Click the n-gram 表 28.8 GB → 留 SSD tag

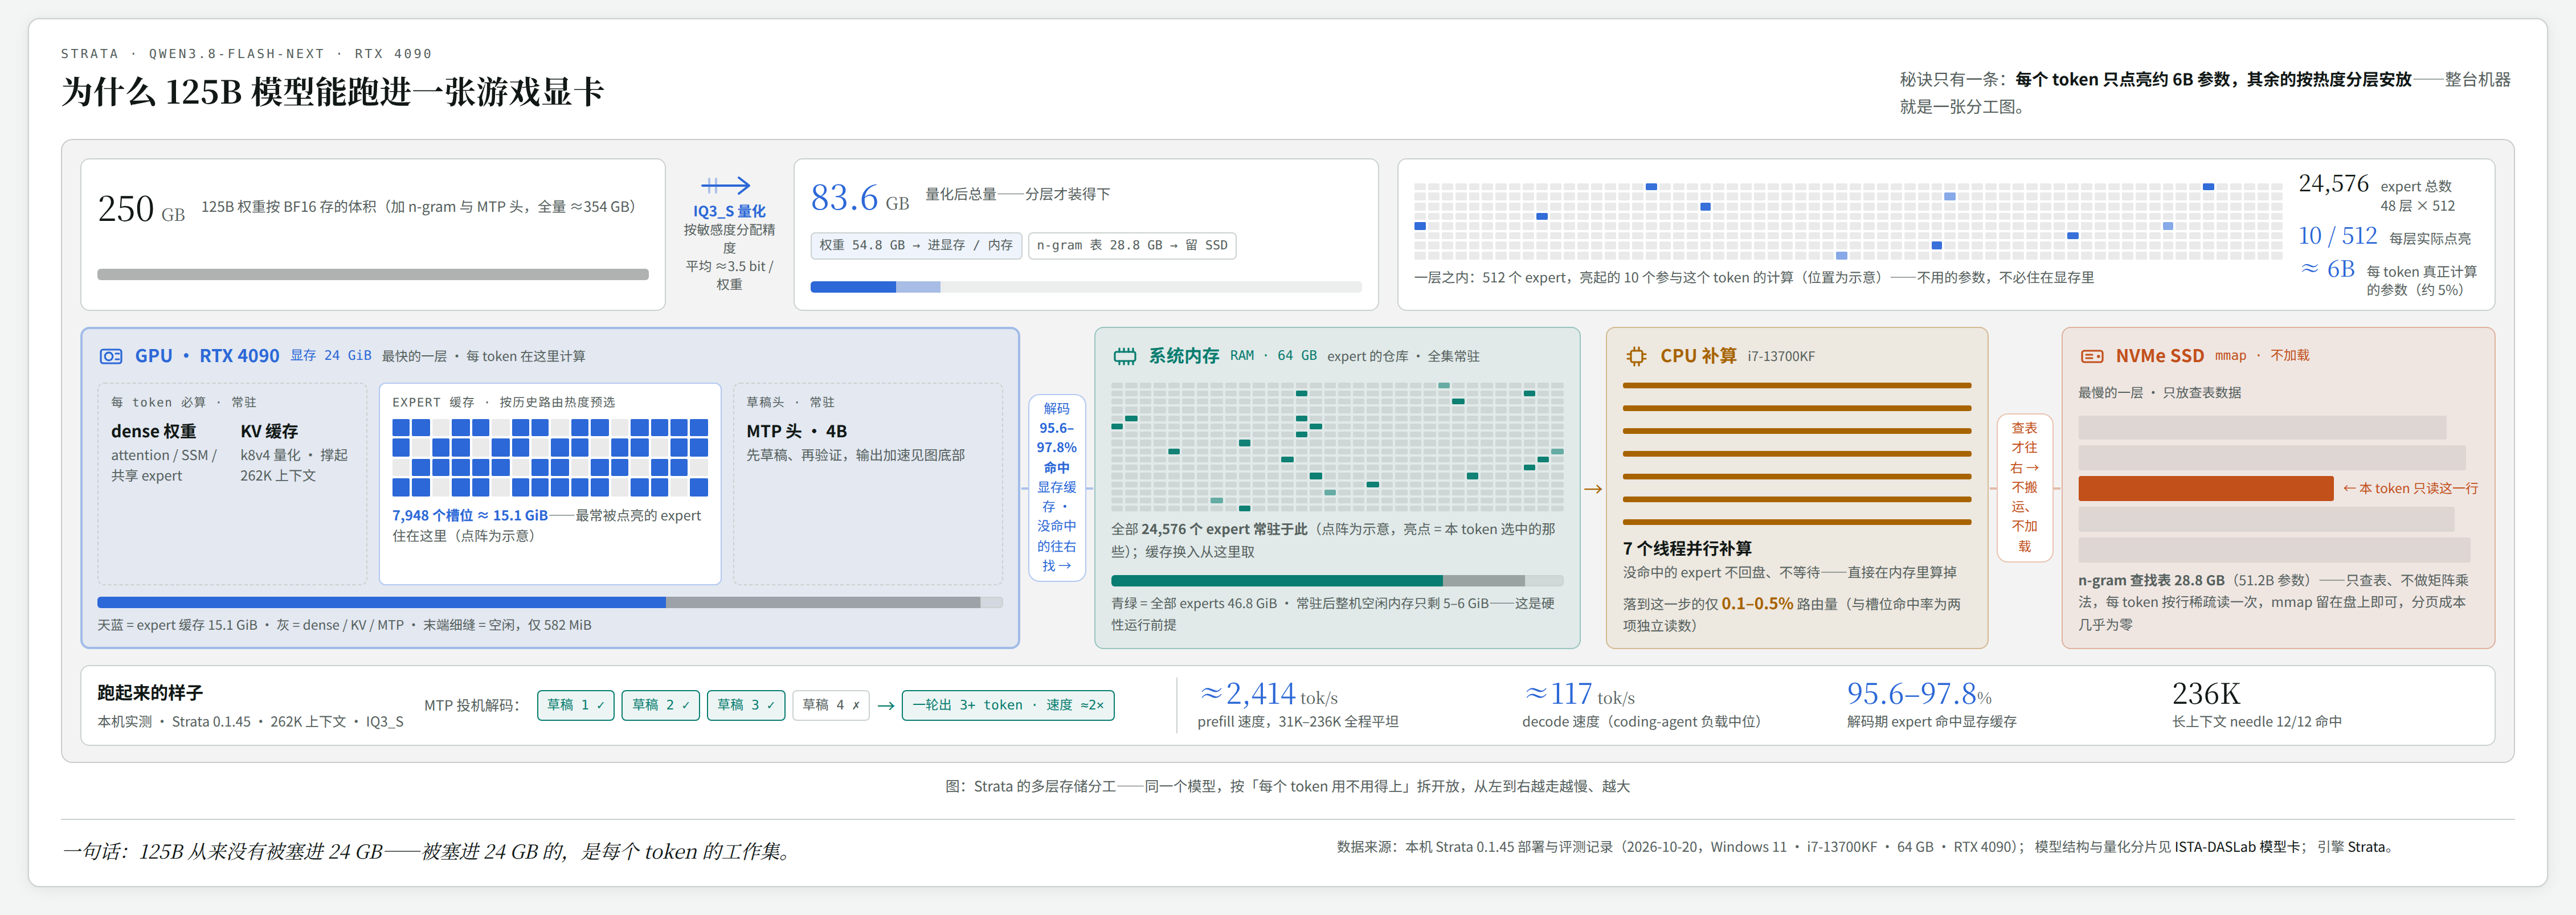(x=1132, y=245)
